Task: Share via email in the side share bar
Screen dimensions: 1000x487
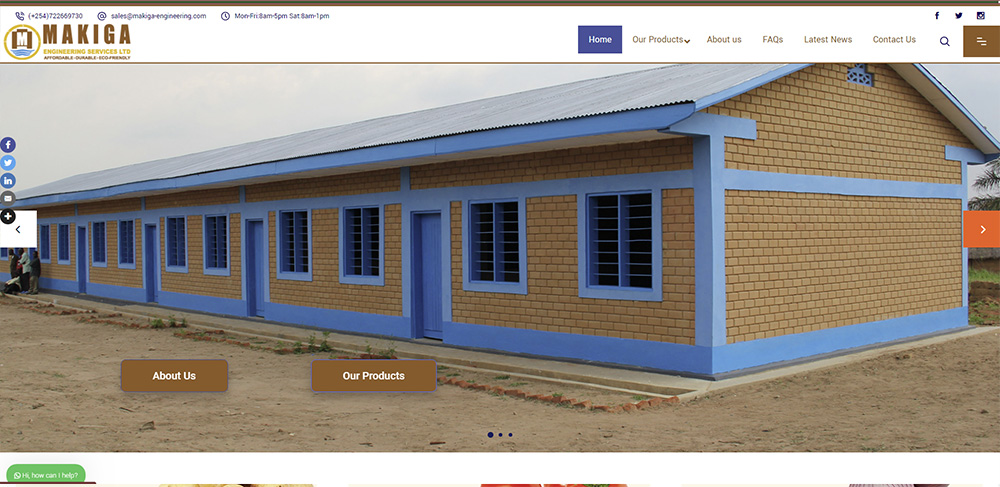Action: tap(8, 198)
